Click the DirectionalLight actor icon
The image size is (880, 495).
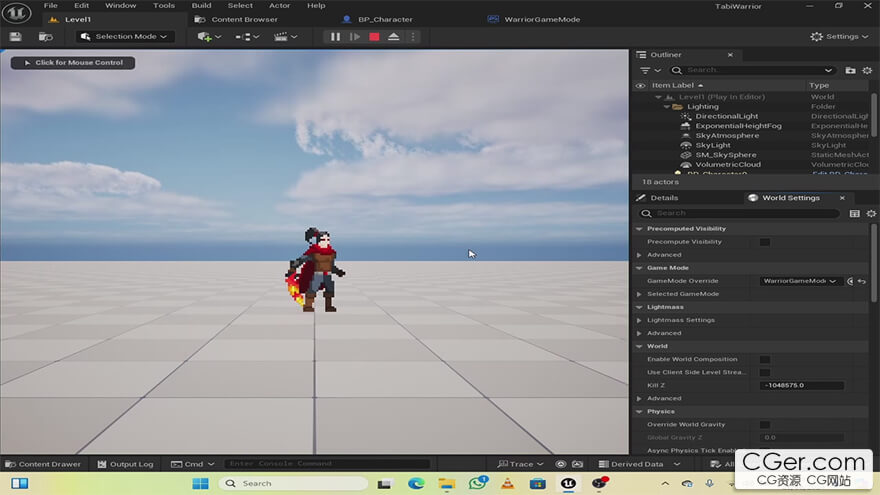(x=686, y=116)
